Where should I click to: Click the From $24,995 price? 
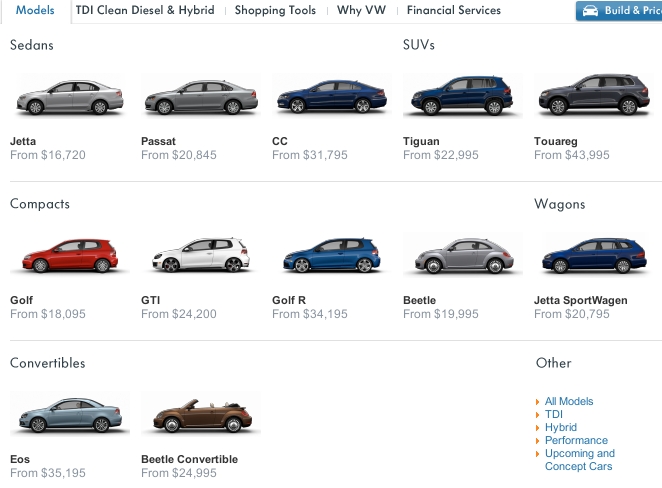coord(179,473)
